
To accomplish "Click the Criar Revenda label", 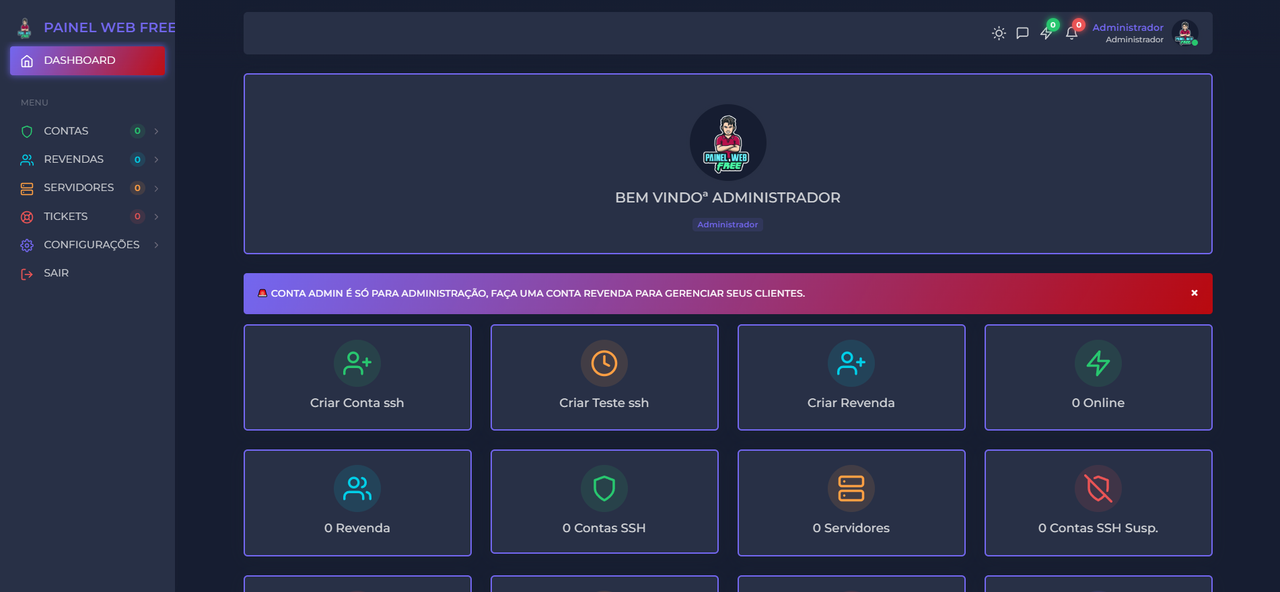I will 851,403.
